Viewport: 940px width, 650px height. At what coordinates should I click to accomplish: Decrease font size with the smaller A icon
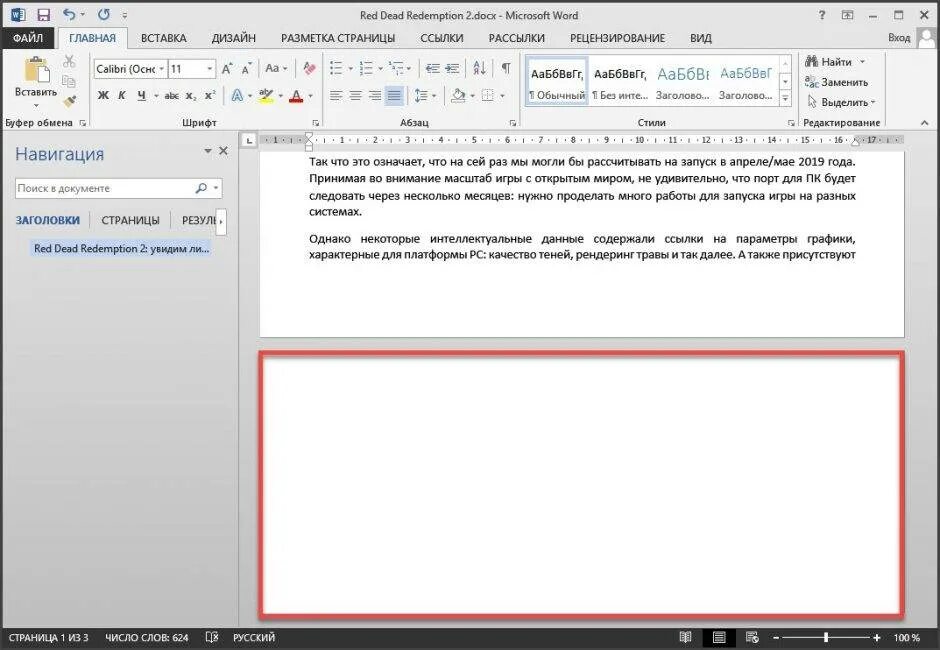[x=246, y=69]
